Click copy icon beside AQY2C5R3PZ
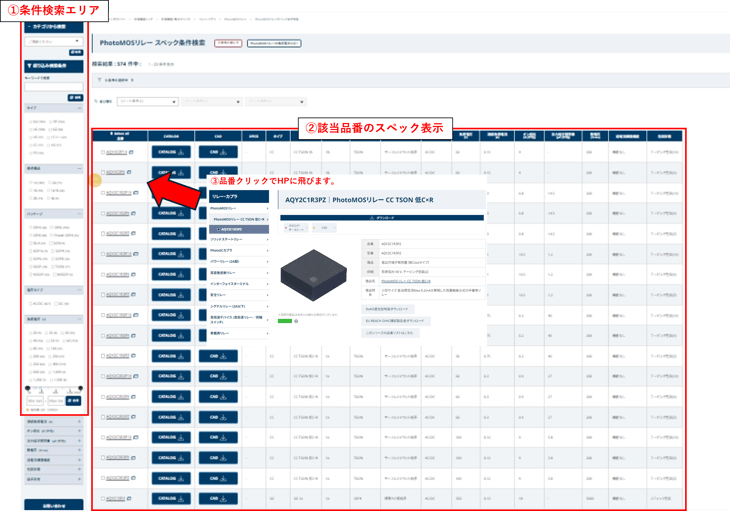Viewport: 730px width, 511px height. [x=133, y=478]
